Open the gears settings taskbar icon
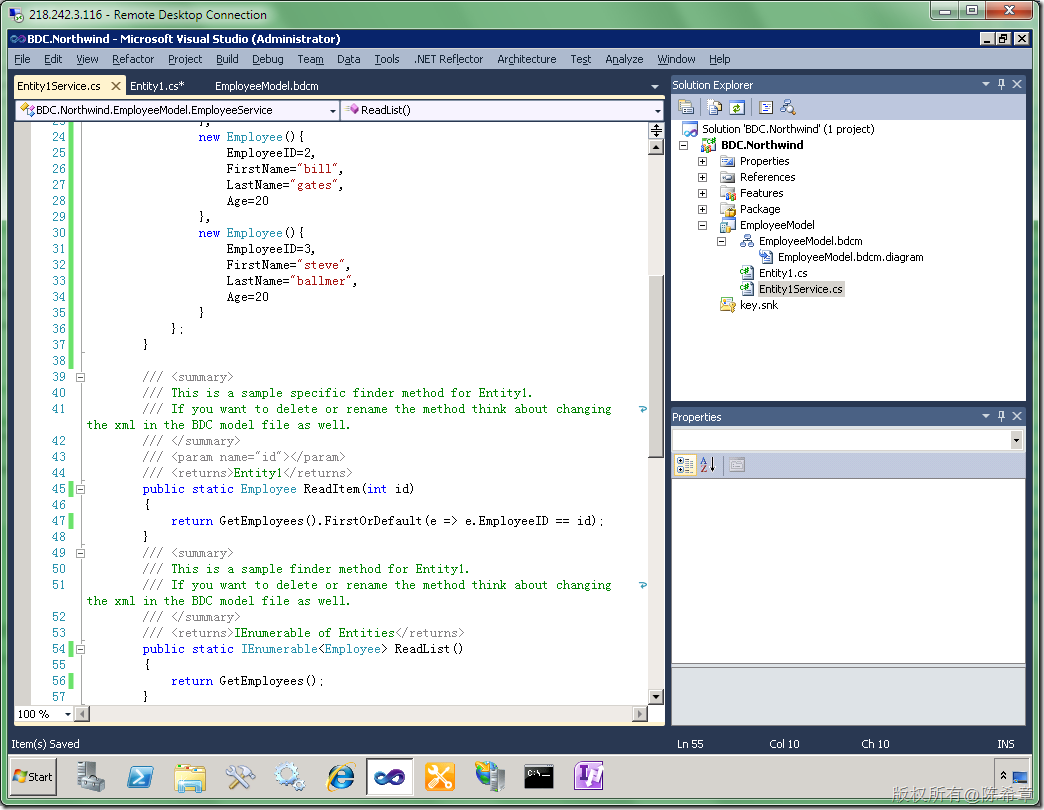Image resolution: width=1044 pixels, height=810 pixels. coord(290,777)
